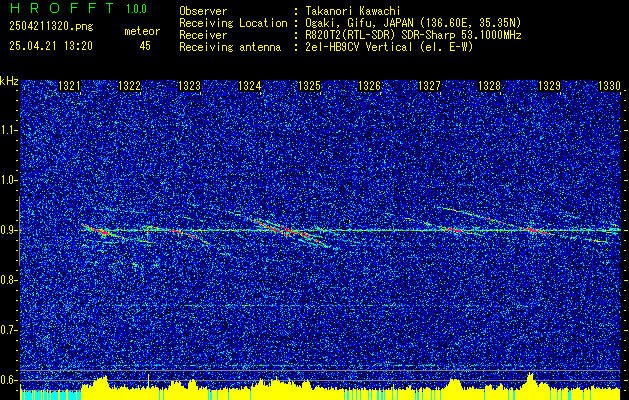Click the Observer label
629x400 pixels.
tap(203, 11)
